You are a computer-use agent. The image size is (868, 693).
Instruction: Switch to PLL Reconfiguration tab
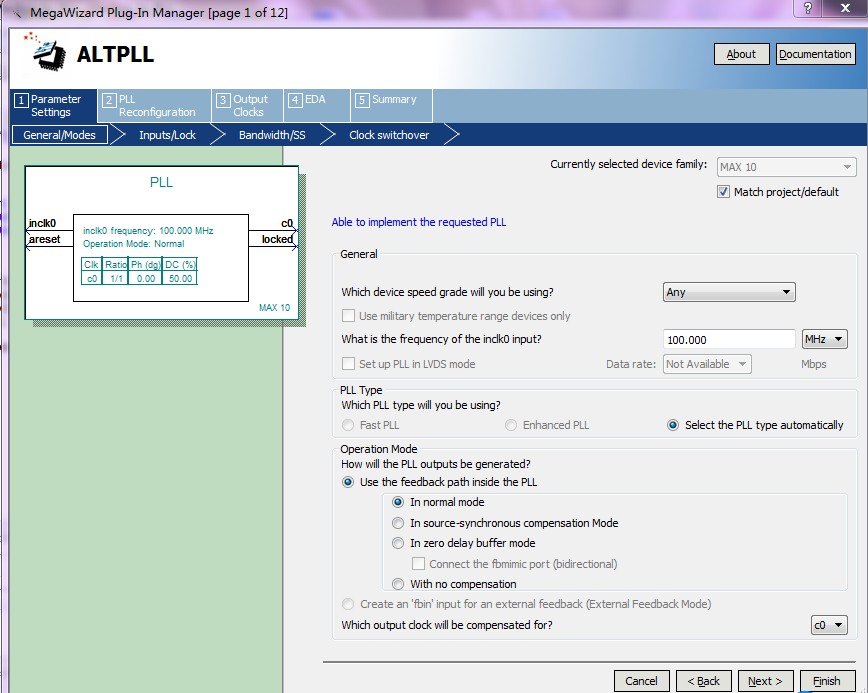click(x=155, y=105)
